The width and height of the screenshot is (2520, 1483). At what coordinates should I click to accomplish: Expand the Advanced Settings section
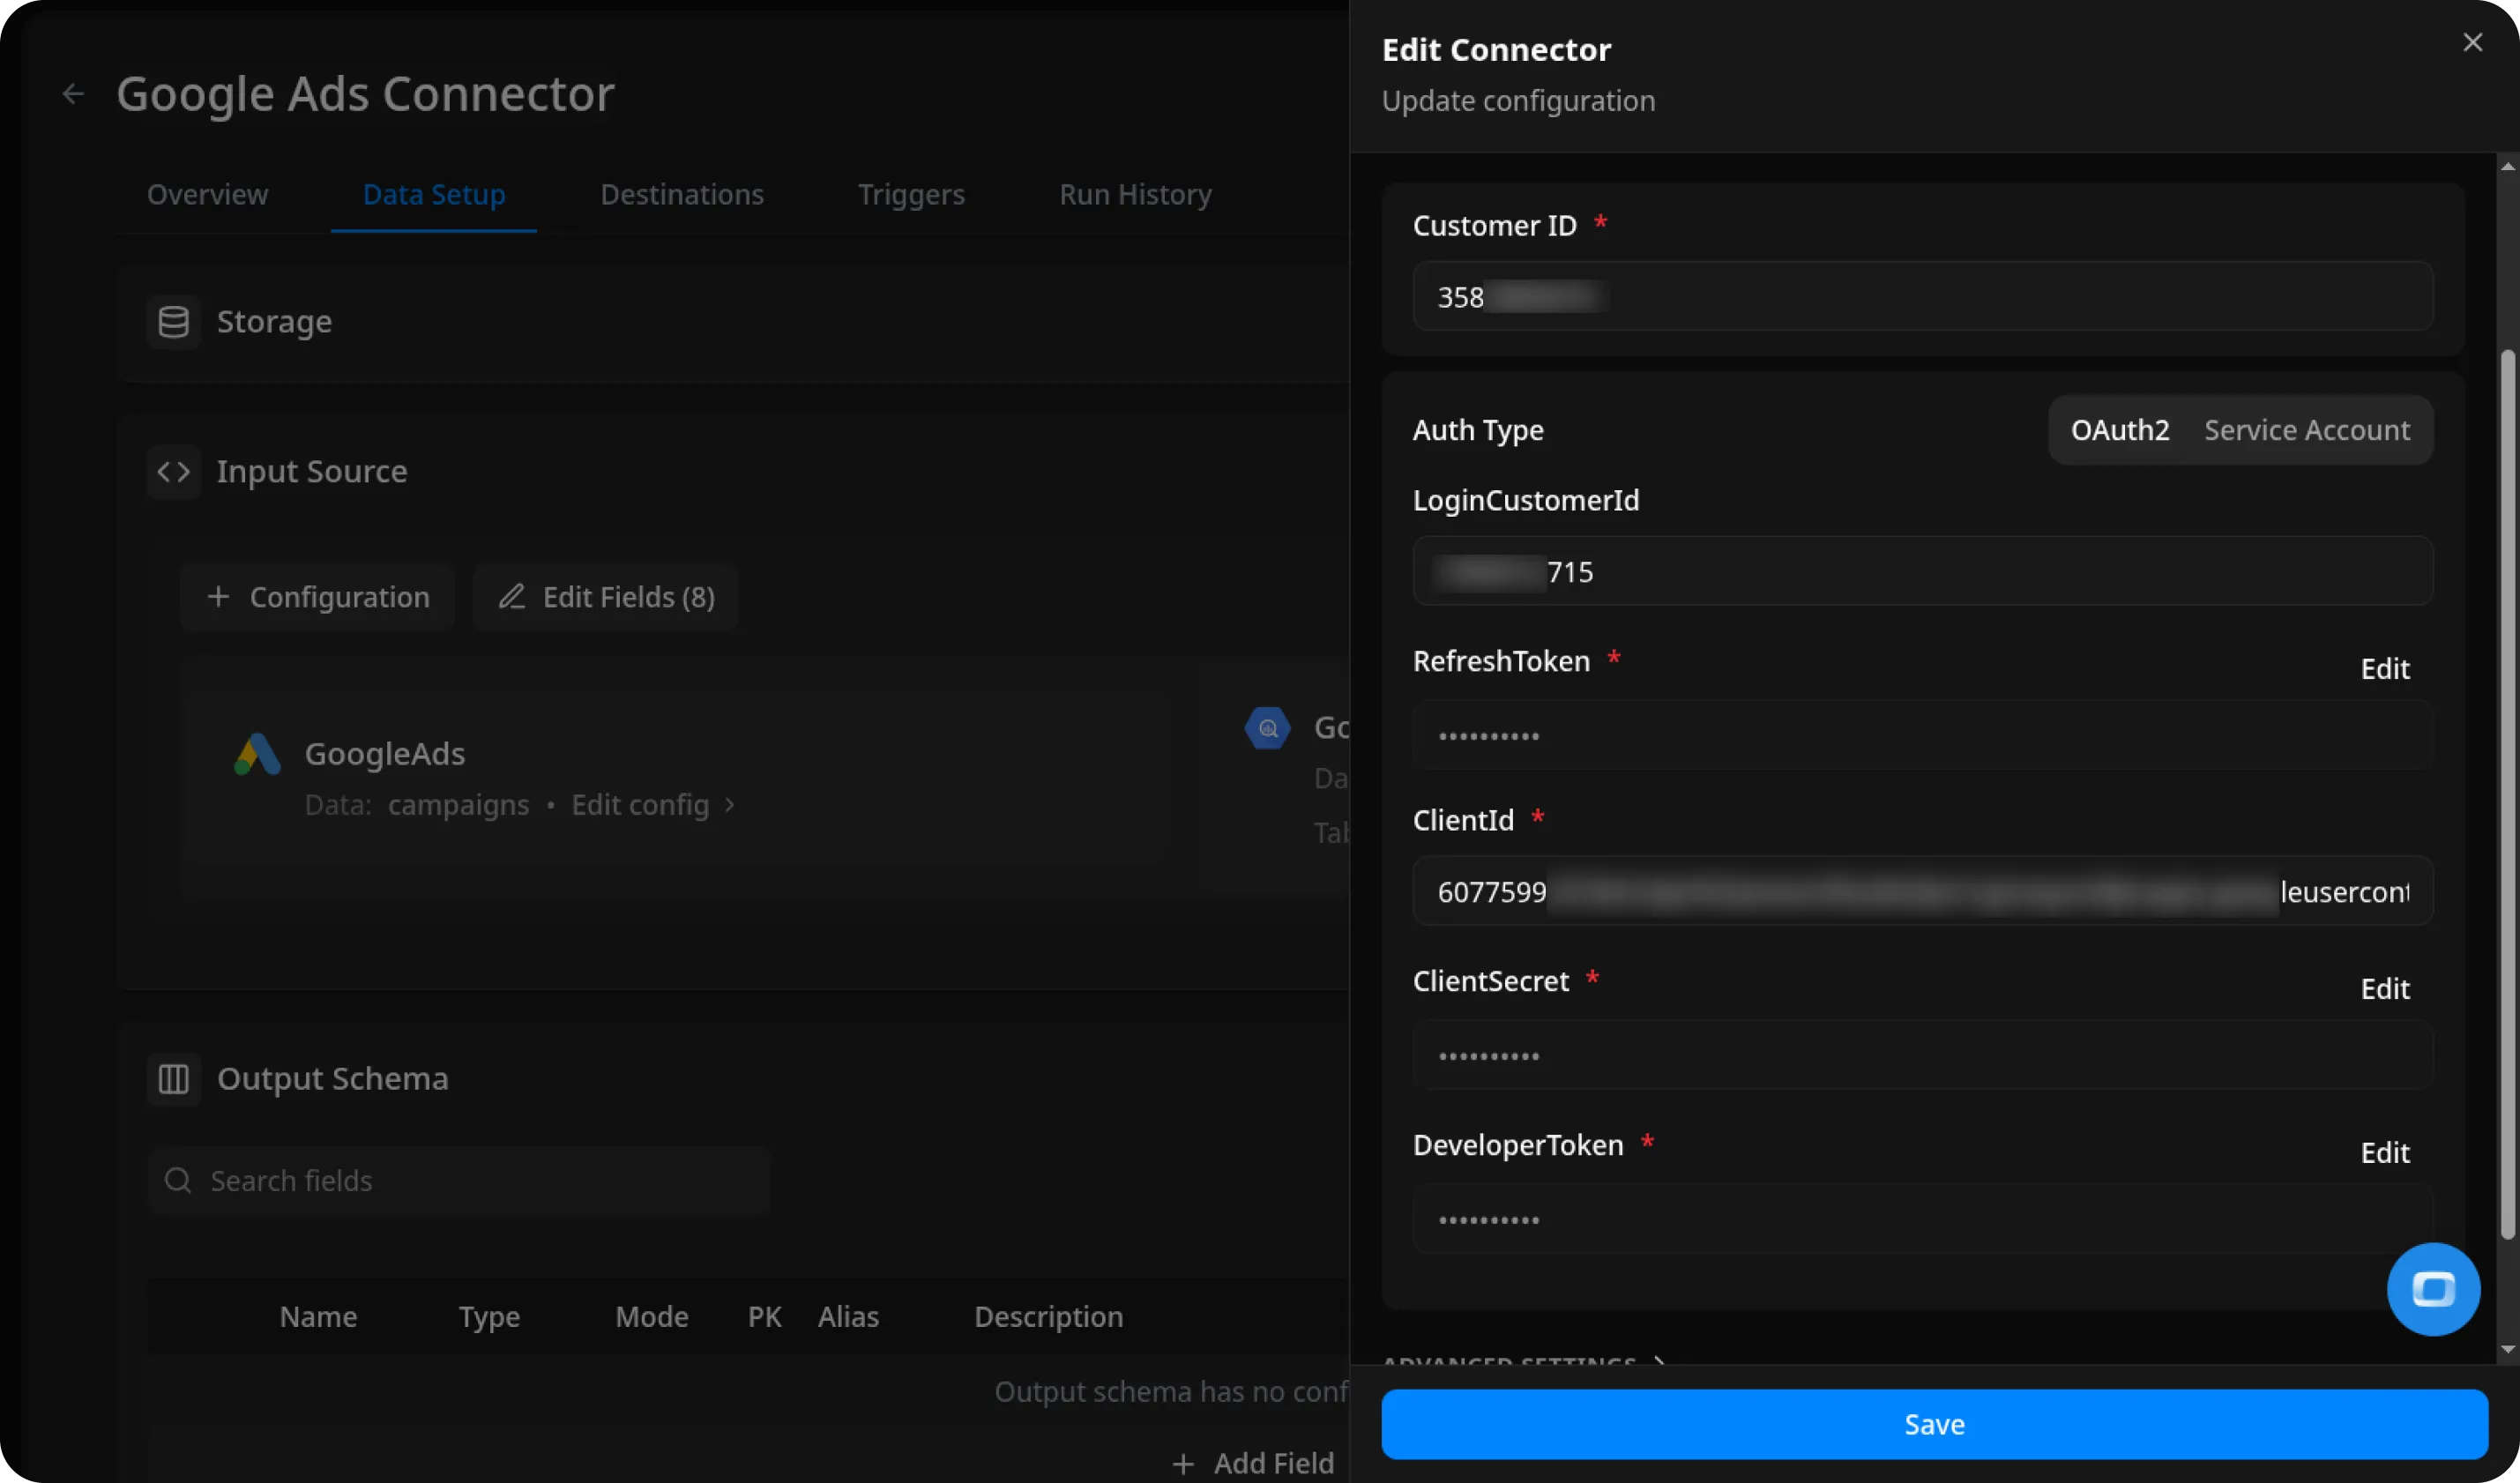point(1510,1363)
